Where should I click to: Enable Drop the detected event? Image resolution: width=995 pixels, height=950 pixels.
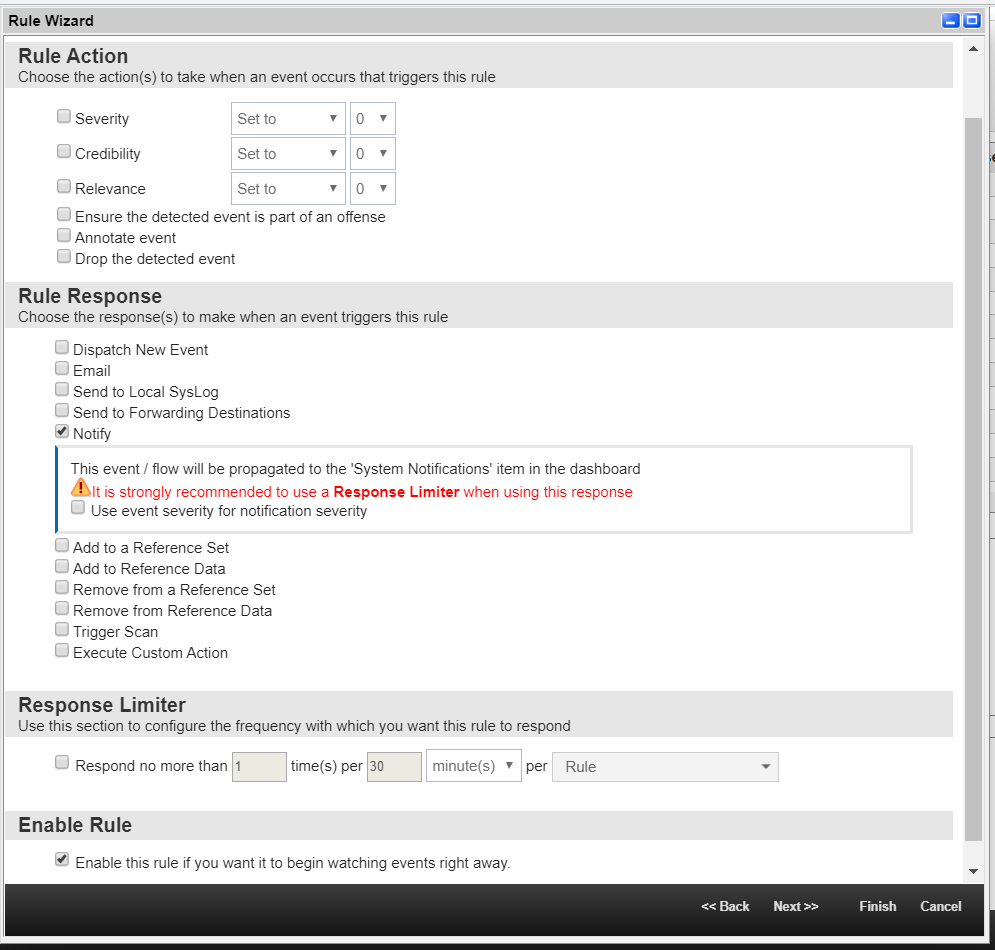coord(63,256)
